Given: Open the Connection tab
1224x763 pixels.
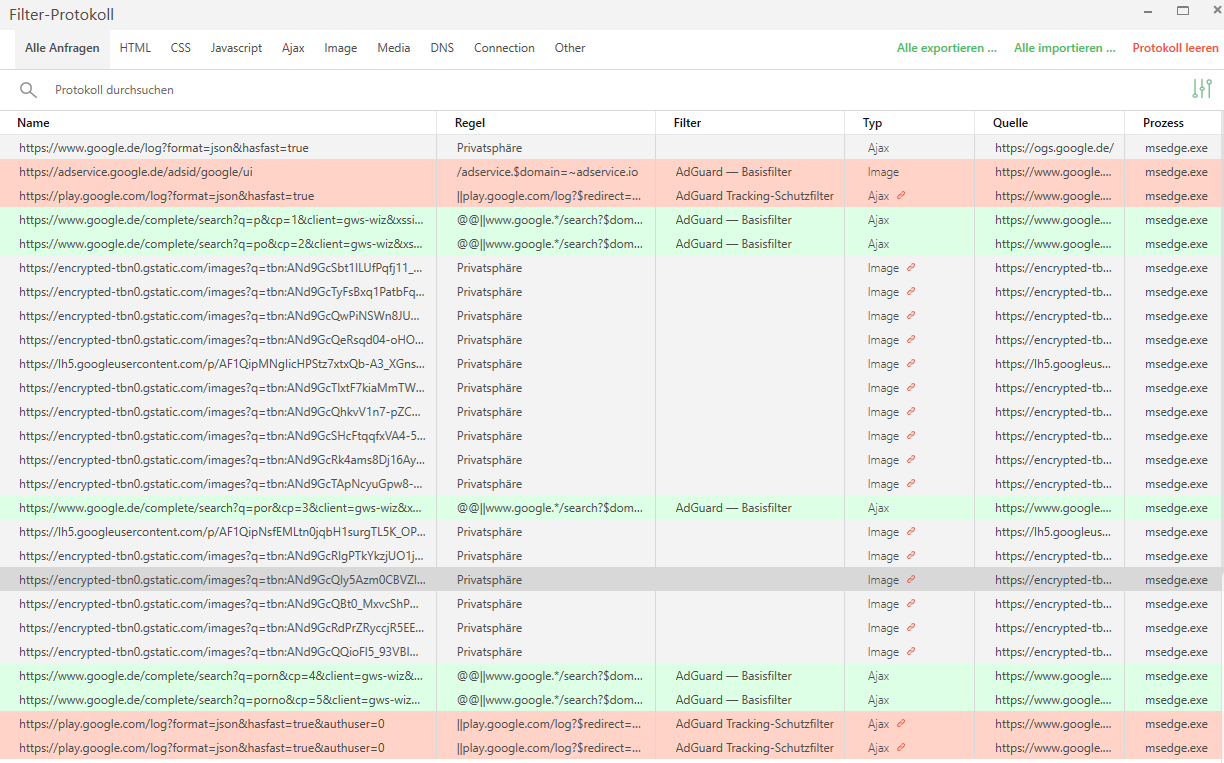Looking at the screenshot, I should tap(504, 48).
